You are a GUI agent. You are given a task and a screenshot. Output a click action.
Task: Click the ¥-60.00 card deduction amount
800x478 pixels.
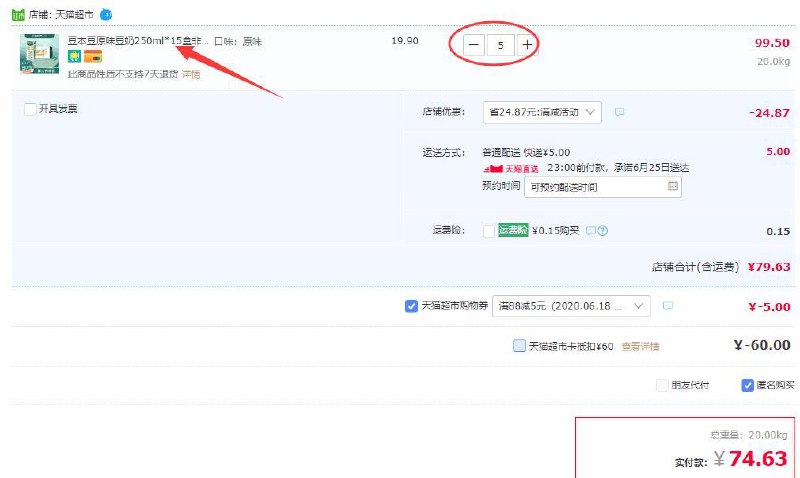point(762,345)
